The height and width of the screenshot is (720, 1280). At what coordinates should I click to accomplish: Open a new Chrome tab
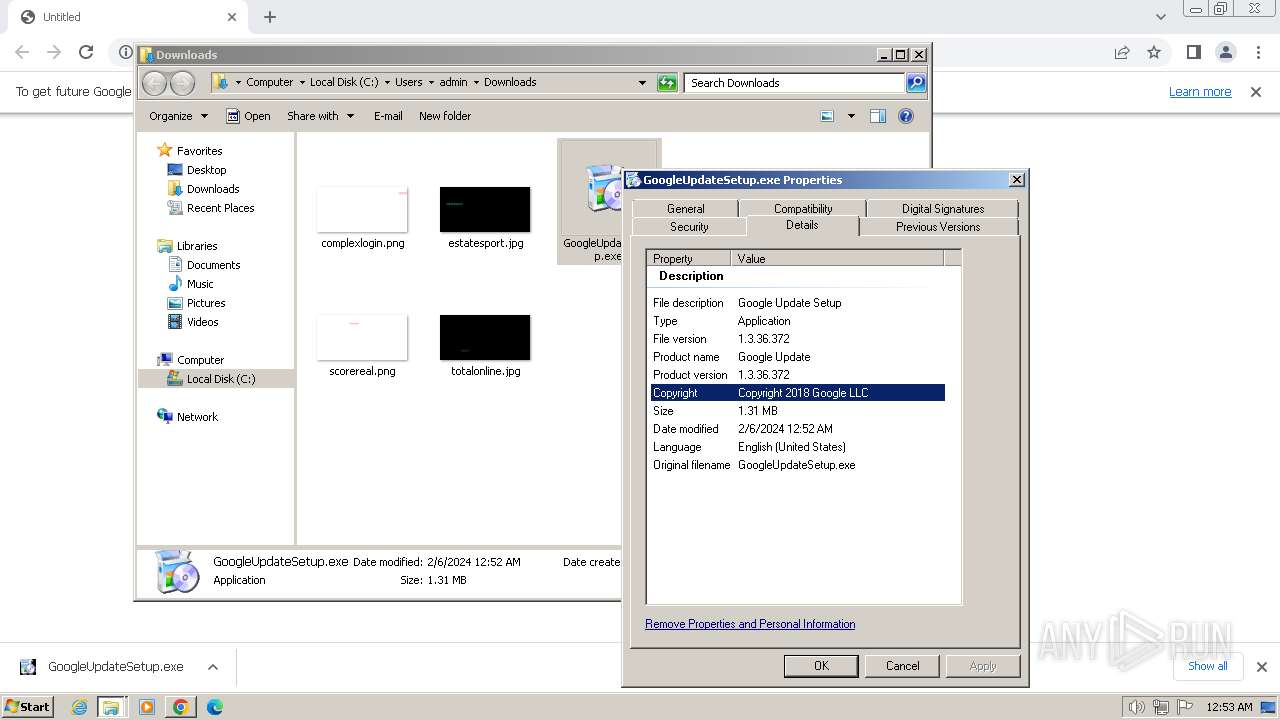tap(270, 17)
